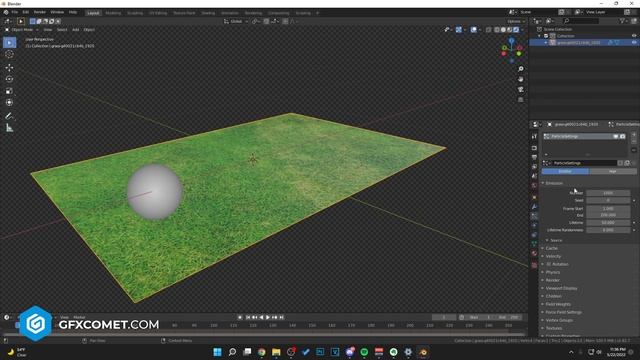Switch to rendered viewport shading
640x360 pixels.
[516, 30]
